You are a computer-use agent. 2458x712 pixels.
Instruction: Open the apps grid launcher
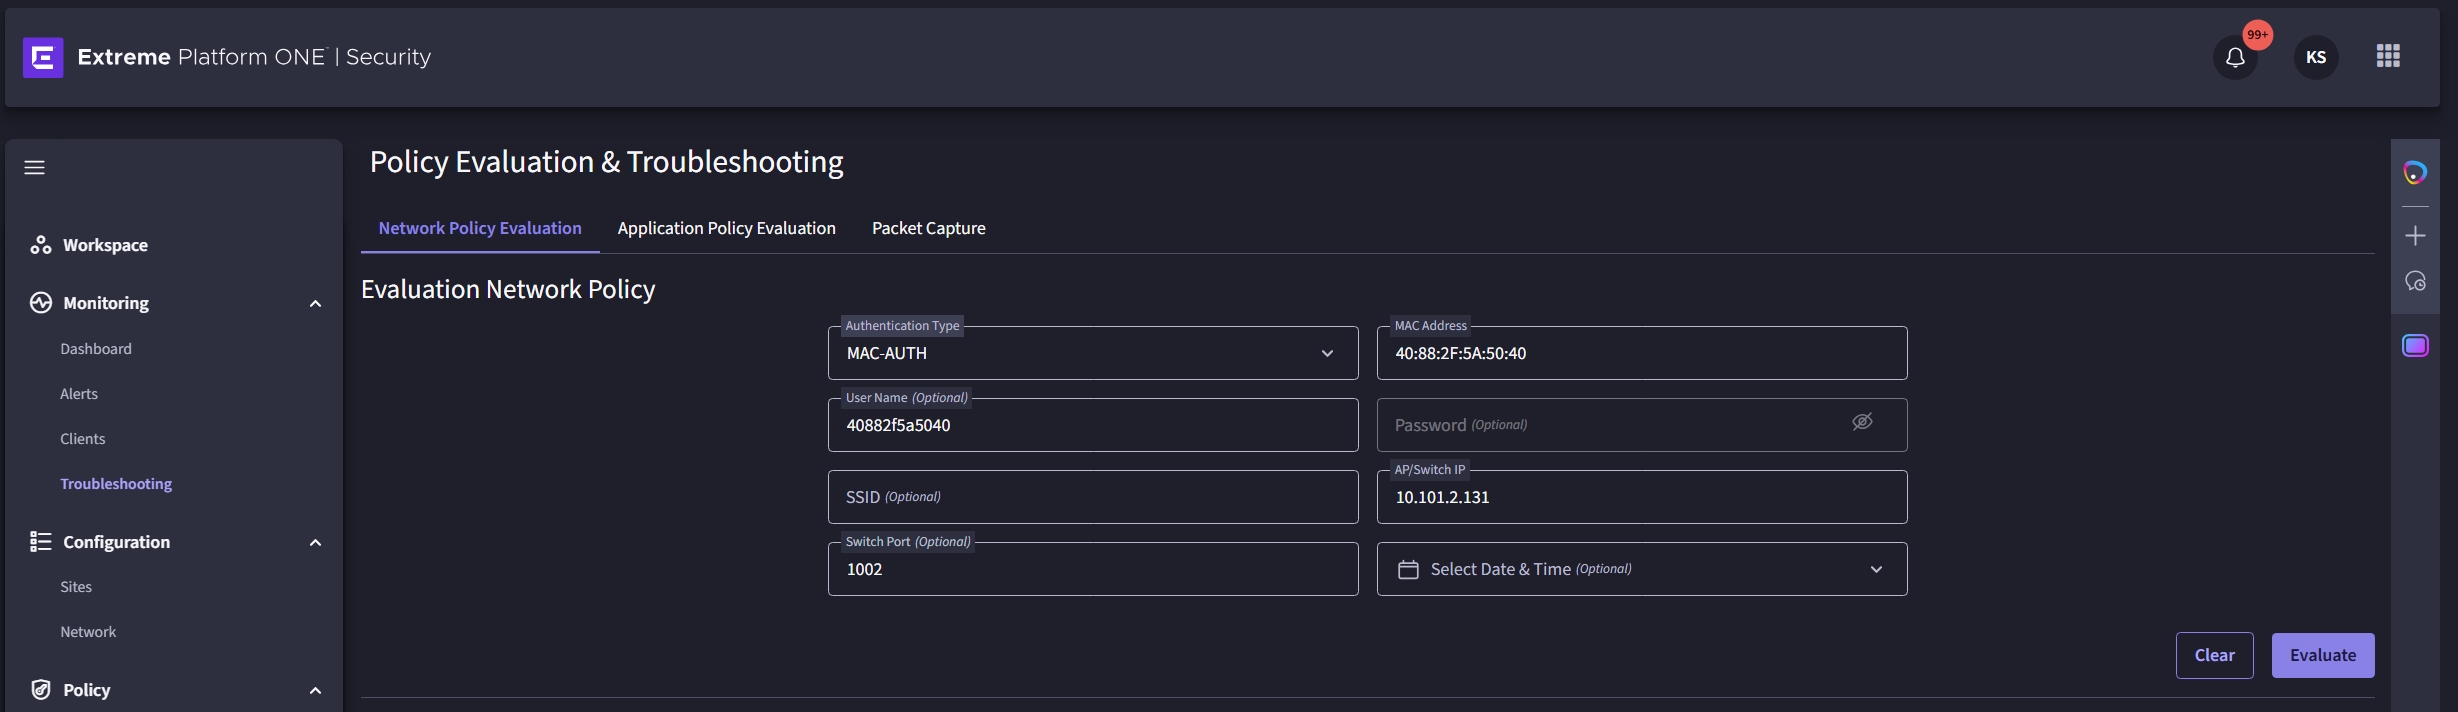pyautogui.click(x=2388, y=56)
